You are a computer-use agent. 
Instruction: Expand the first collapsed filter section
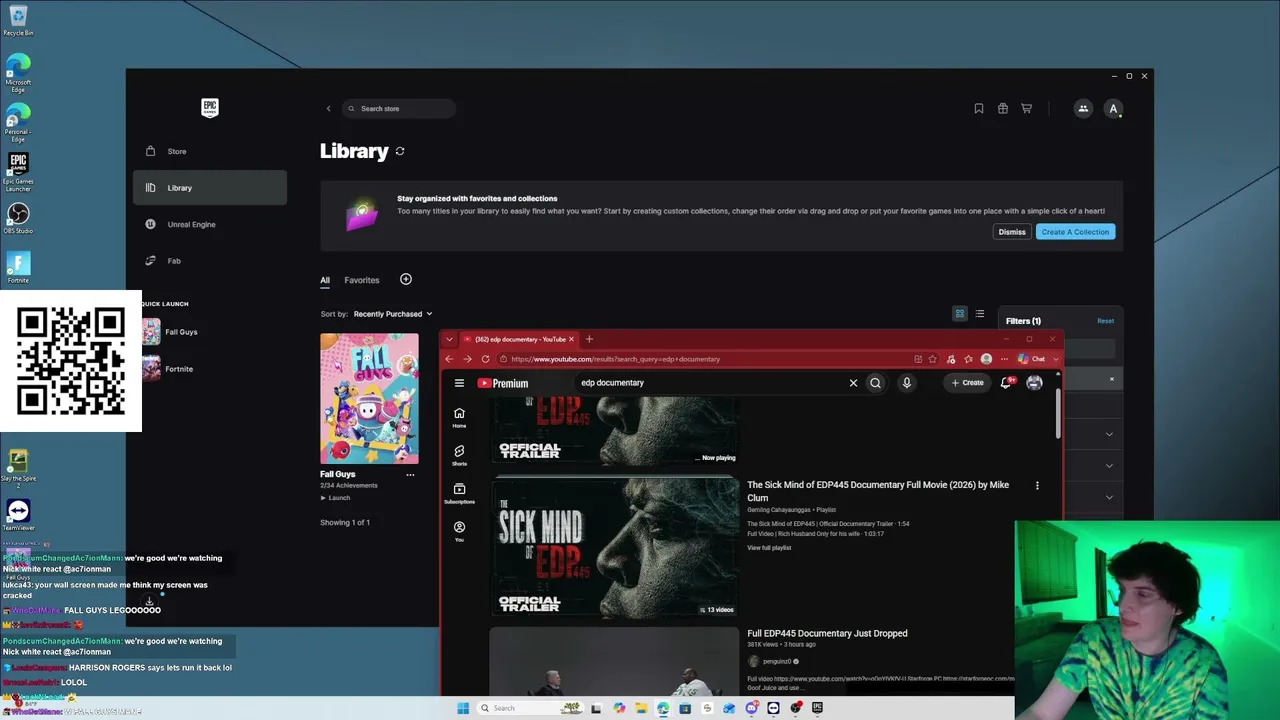pos(1109,435)
